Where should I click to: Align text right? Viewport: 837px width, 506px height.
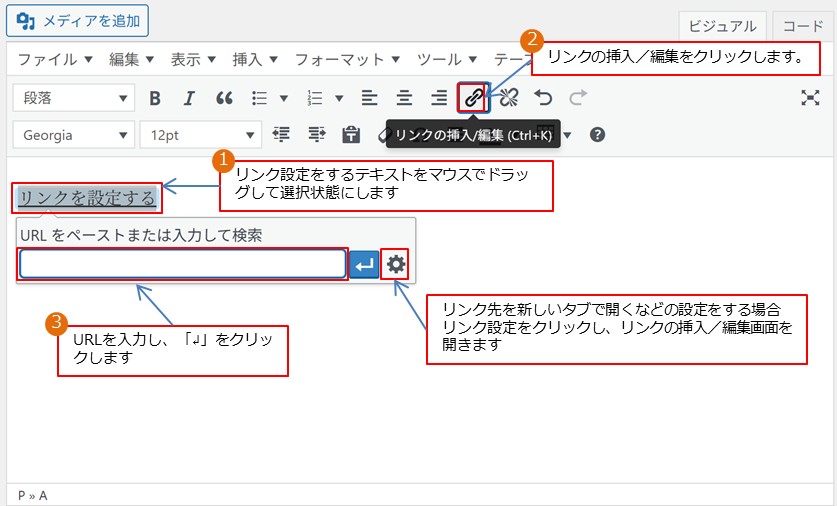(439, 98)
